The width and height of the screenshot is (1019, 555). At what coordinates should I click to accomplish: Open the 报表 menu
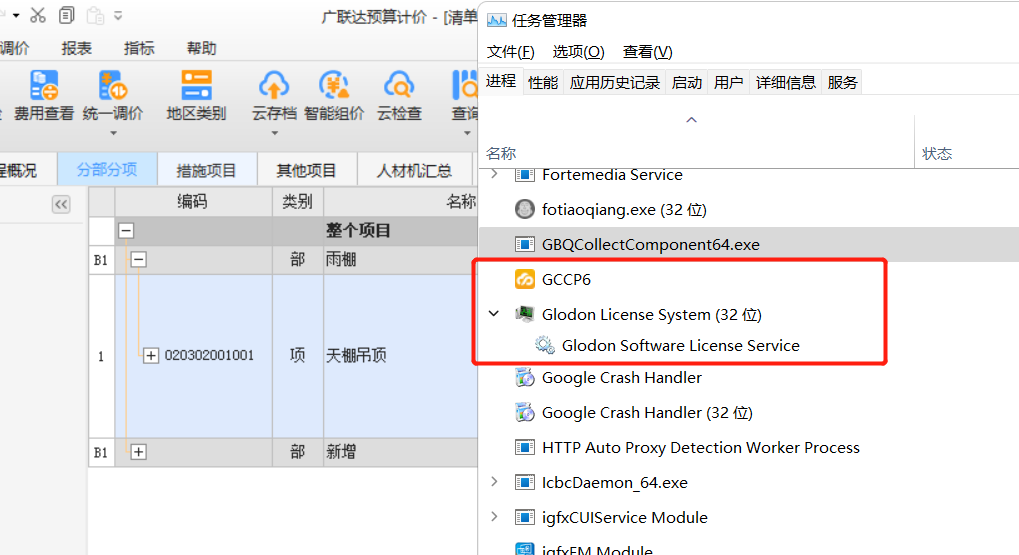[77, 48]
